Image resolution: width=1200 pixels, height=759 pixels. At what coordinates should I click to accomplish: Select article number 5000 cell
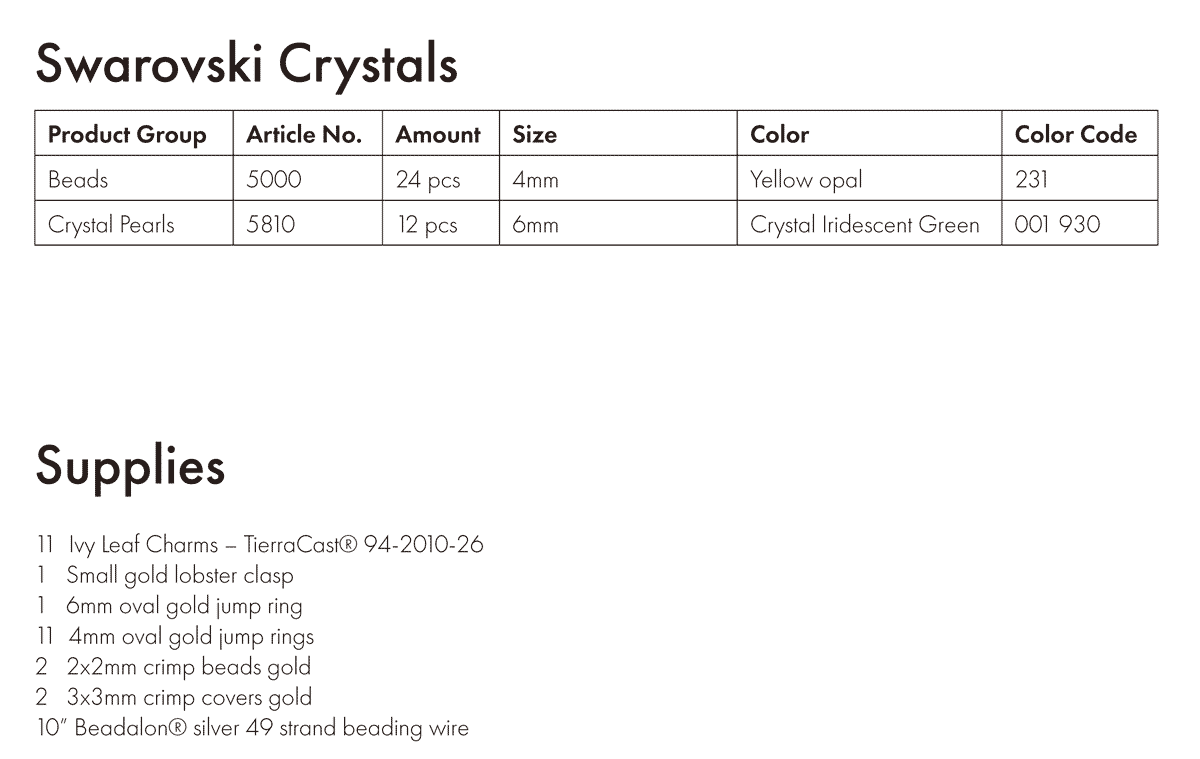pyautogui.click(x=308, y=178)
